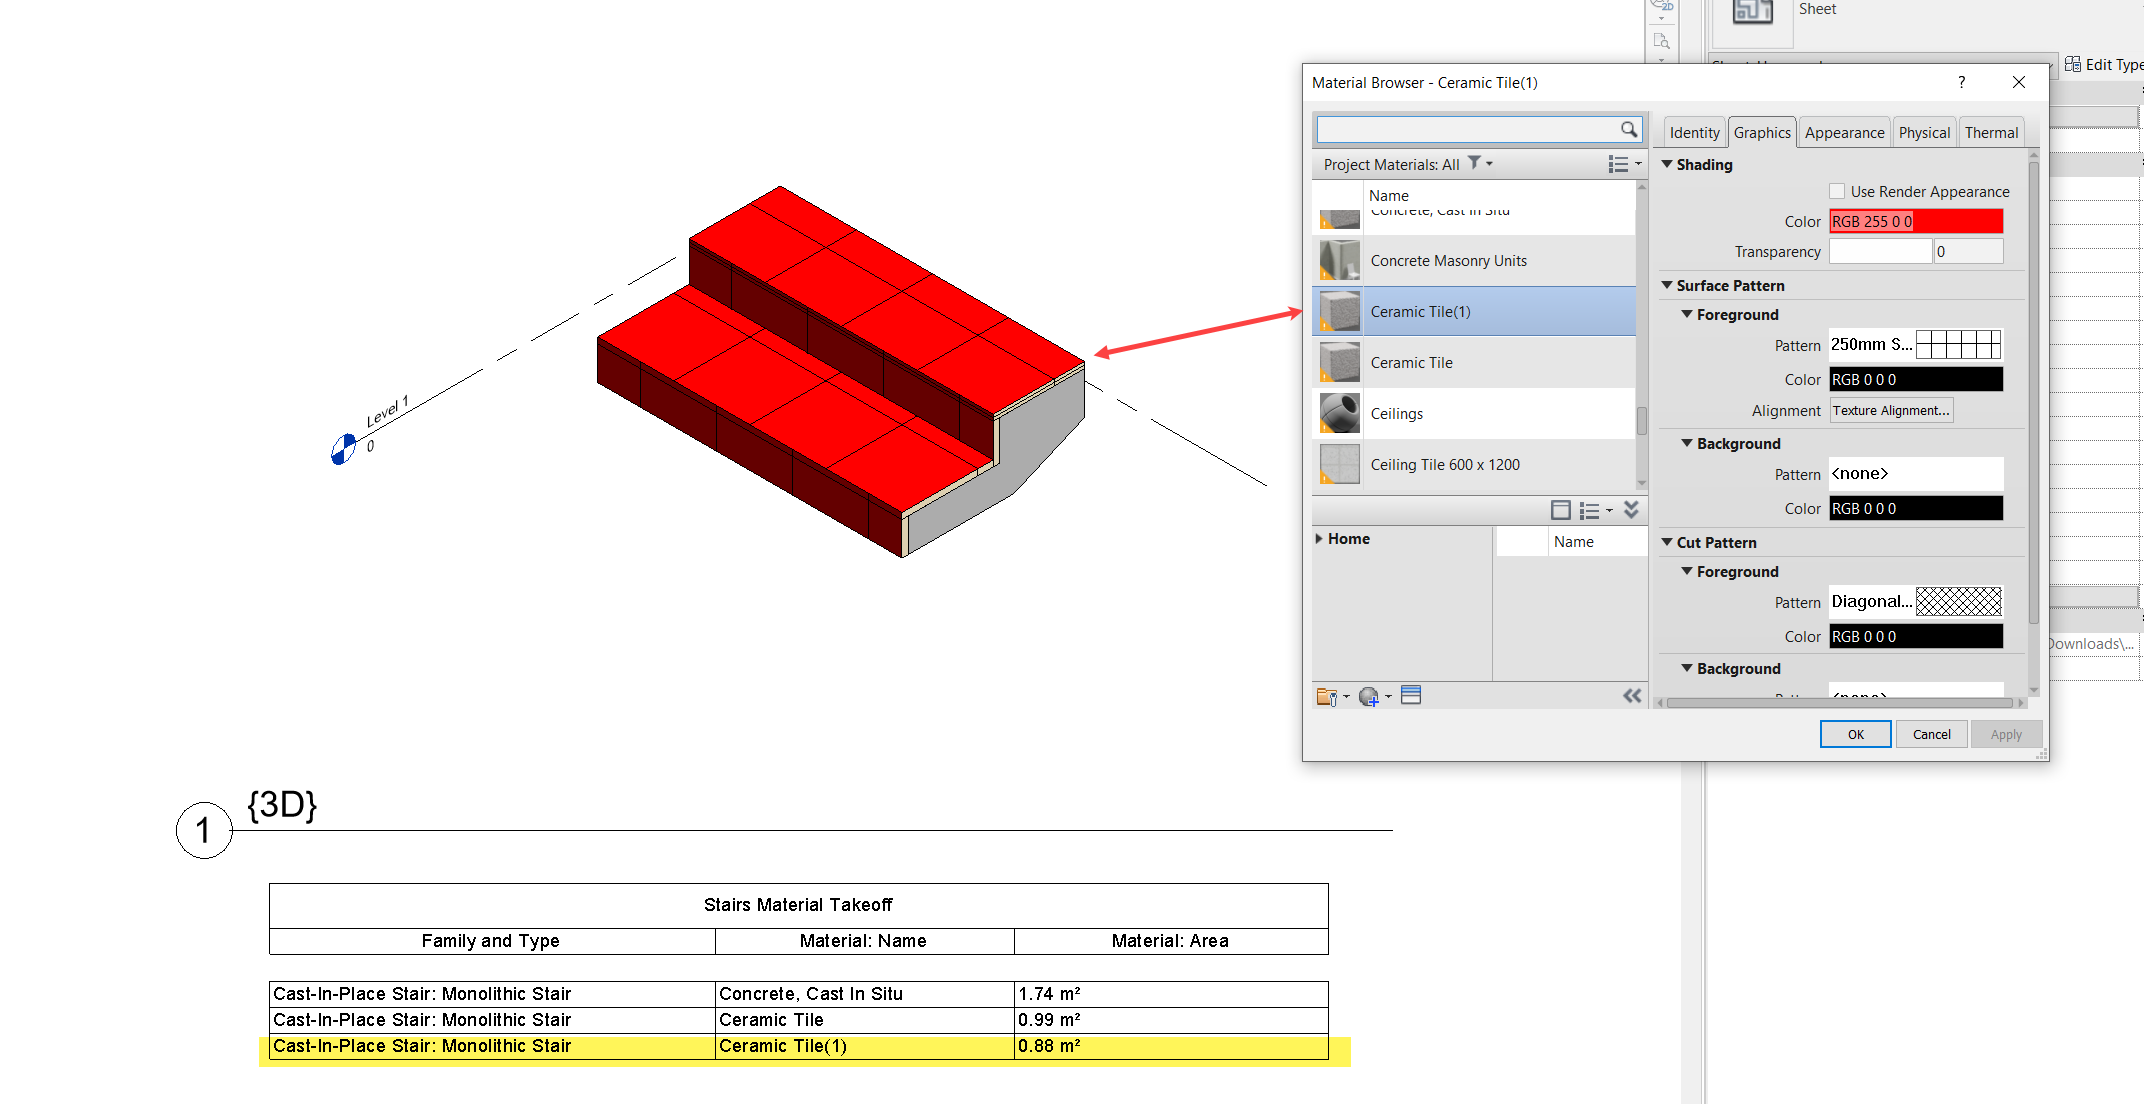
Task: Click the thumbnail view icon above Home
Action: (x=1561, y=510)
